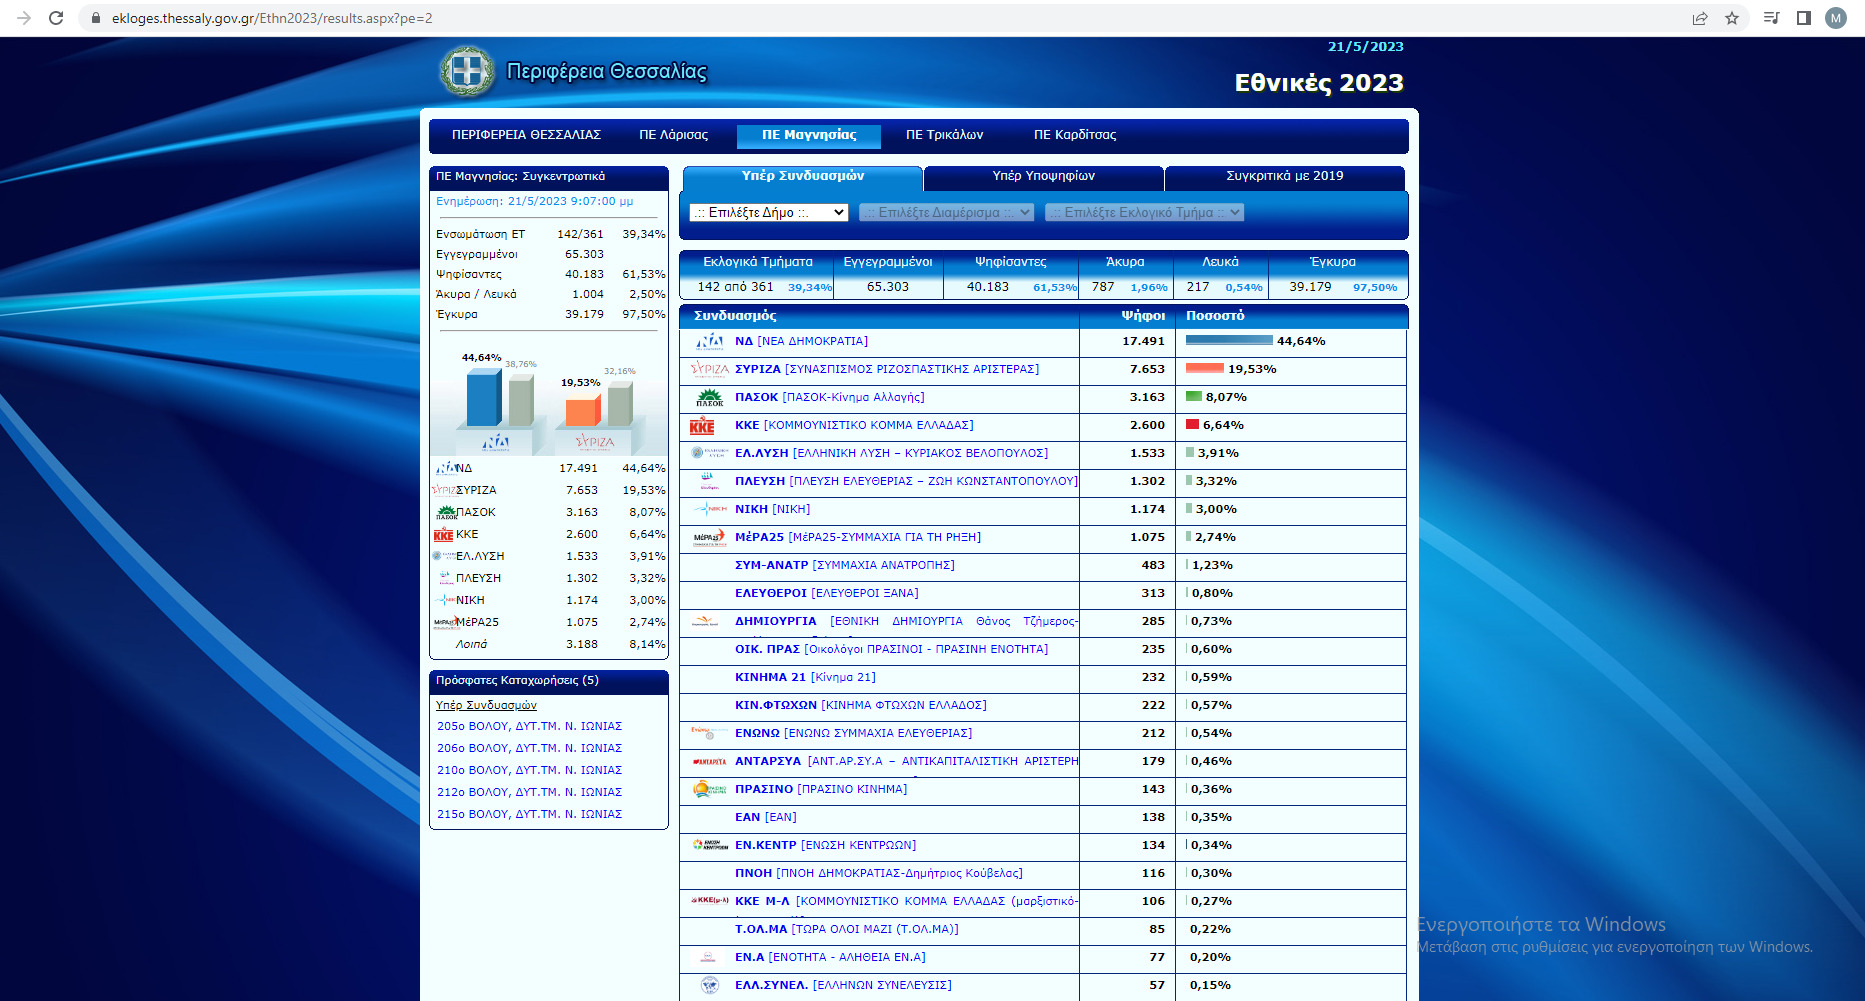
Task: Switch to the ΠΕ Λάρισας tab
Action: pos(673,135)
